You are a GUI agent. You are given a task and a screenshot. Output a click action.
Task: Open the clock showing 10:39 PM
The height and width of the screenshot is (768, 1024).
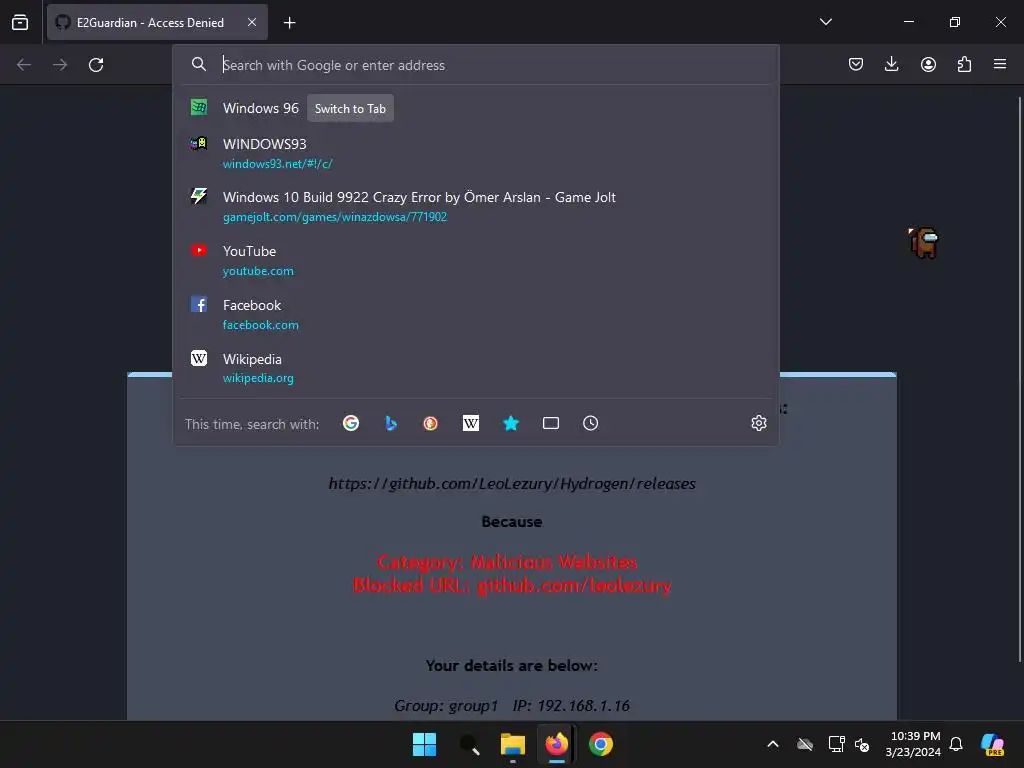pyautogui.click(x=913, y=744)
